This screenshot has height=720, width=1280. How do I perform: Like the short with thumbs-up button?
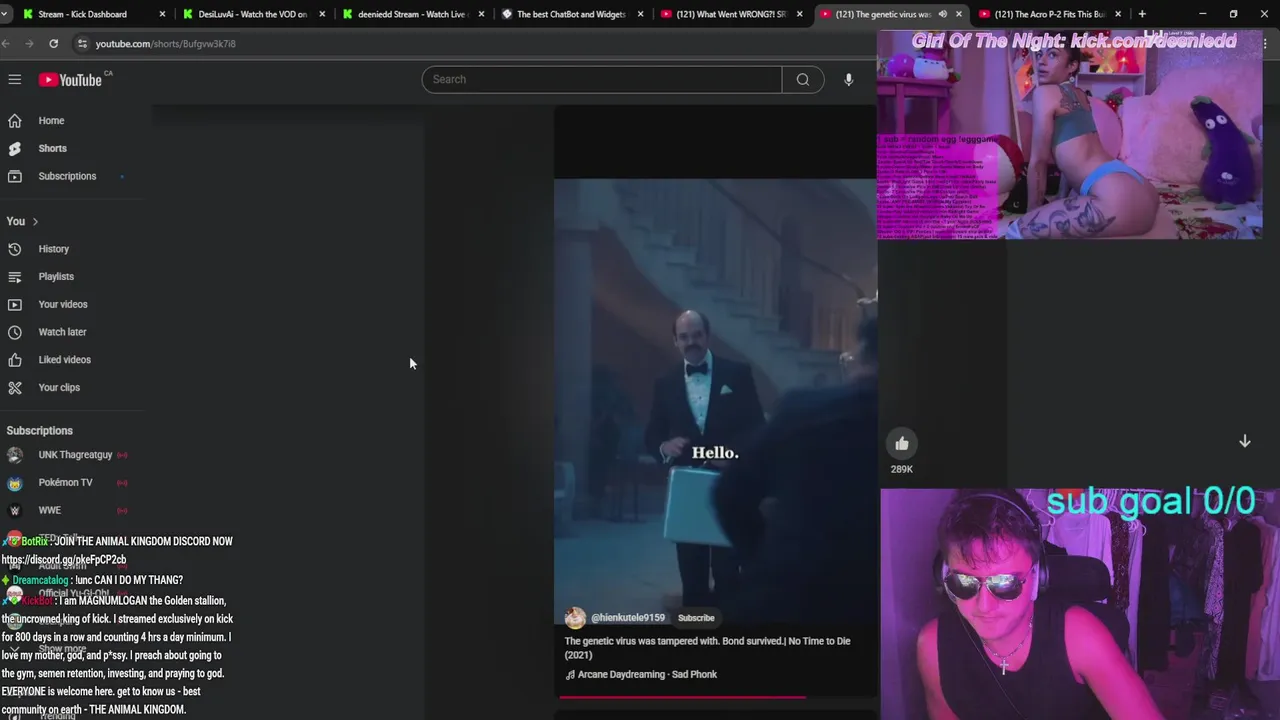902,444
